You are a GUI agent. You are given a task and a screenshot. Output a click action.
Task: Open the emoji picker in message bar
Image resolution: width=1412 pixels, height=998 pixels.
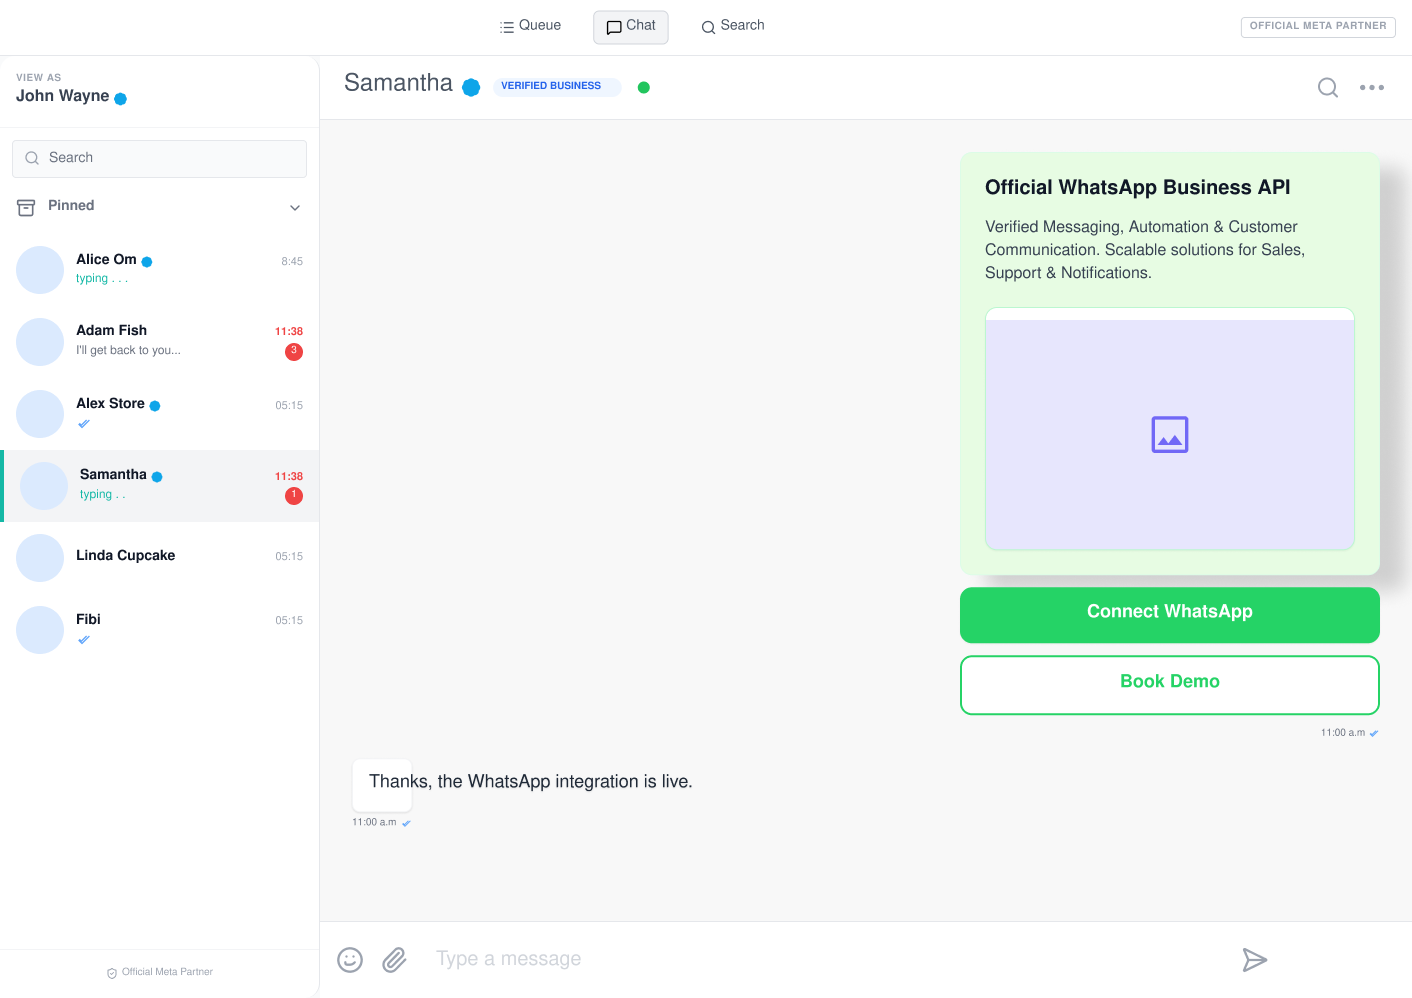[x=350, y=960]
